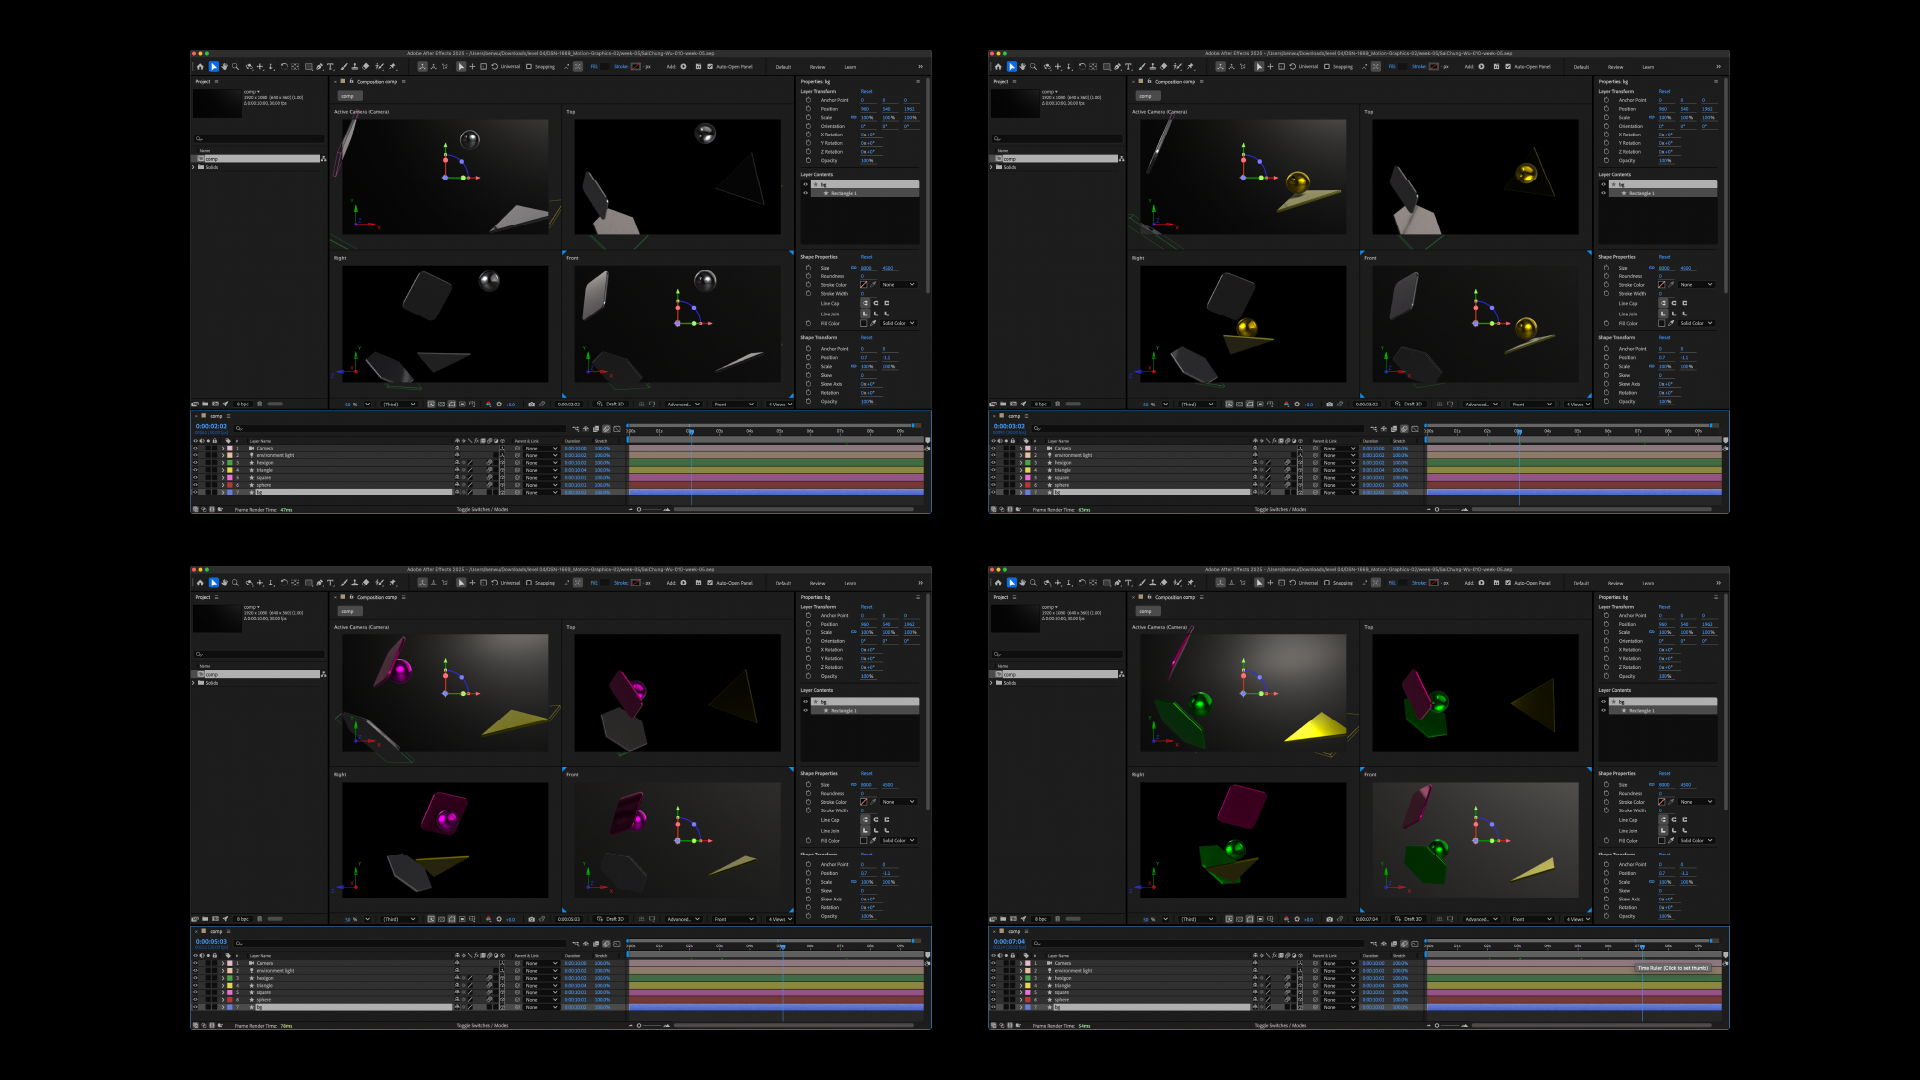Select the Rectangle shape tool in bottom-left window

[x=309, y=583]
